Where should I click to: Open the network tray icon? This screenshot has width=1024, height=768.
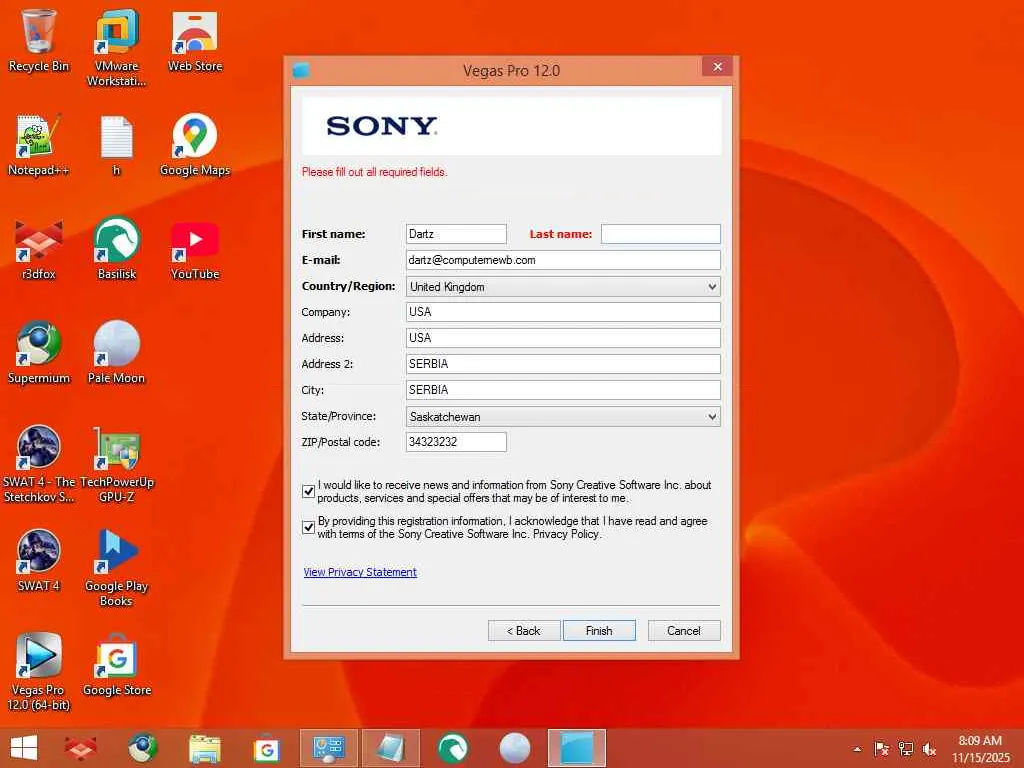[905, 749]
